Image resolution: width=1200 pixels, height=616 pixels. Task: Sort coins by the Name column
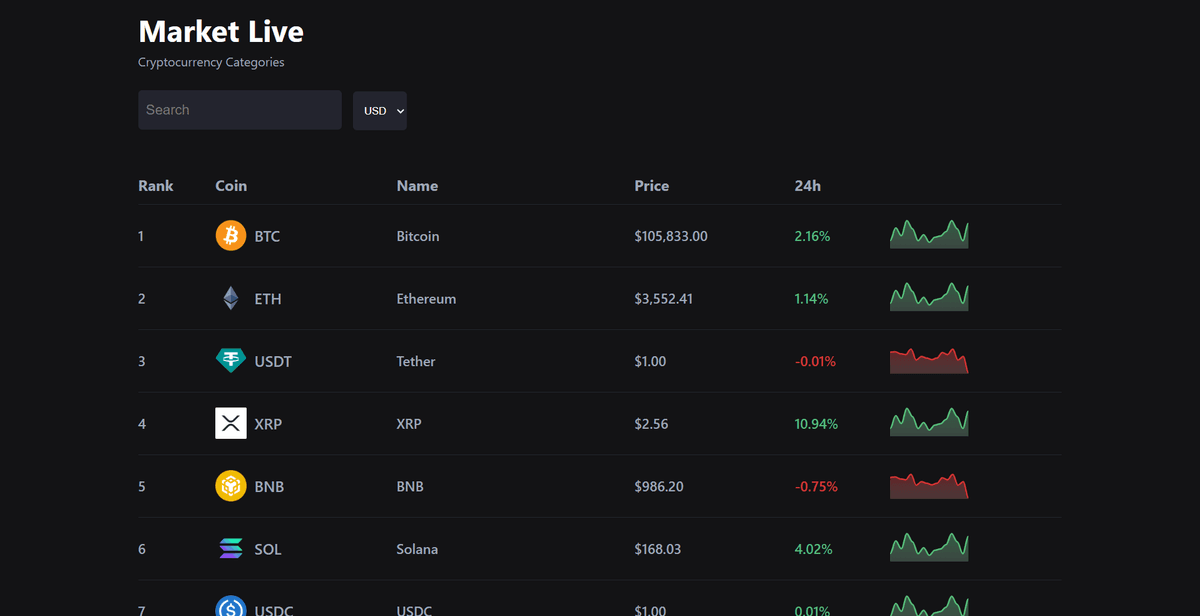coord(417,185)
